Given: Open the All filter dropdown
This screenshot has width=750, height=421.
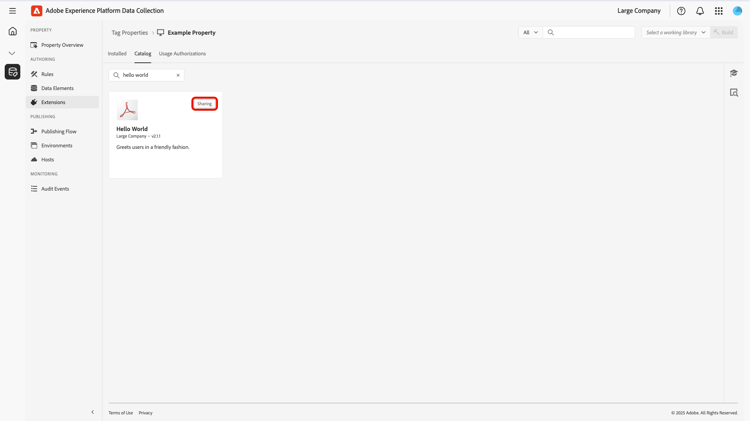Looking at the screenshot, I should click(x=530, y=33).
